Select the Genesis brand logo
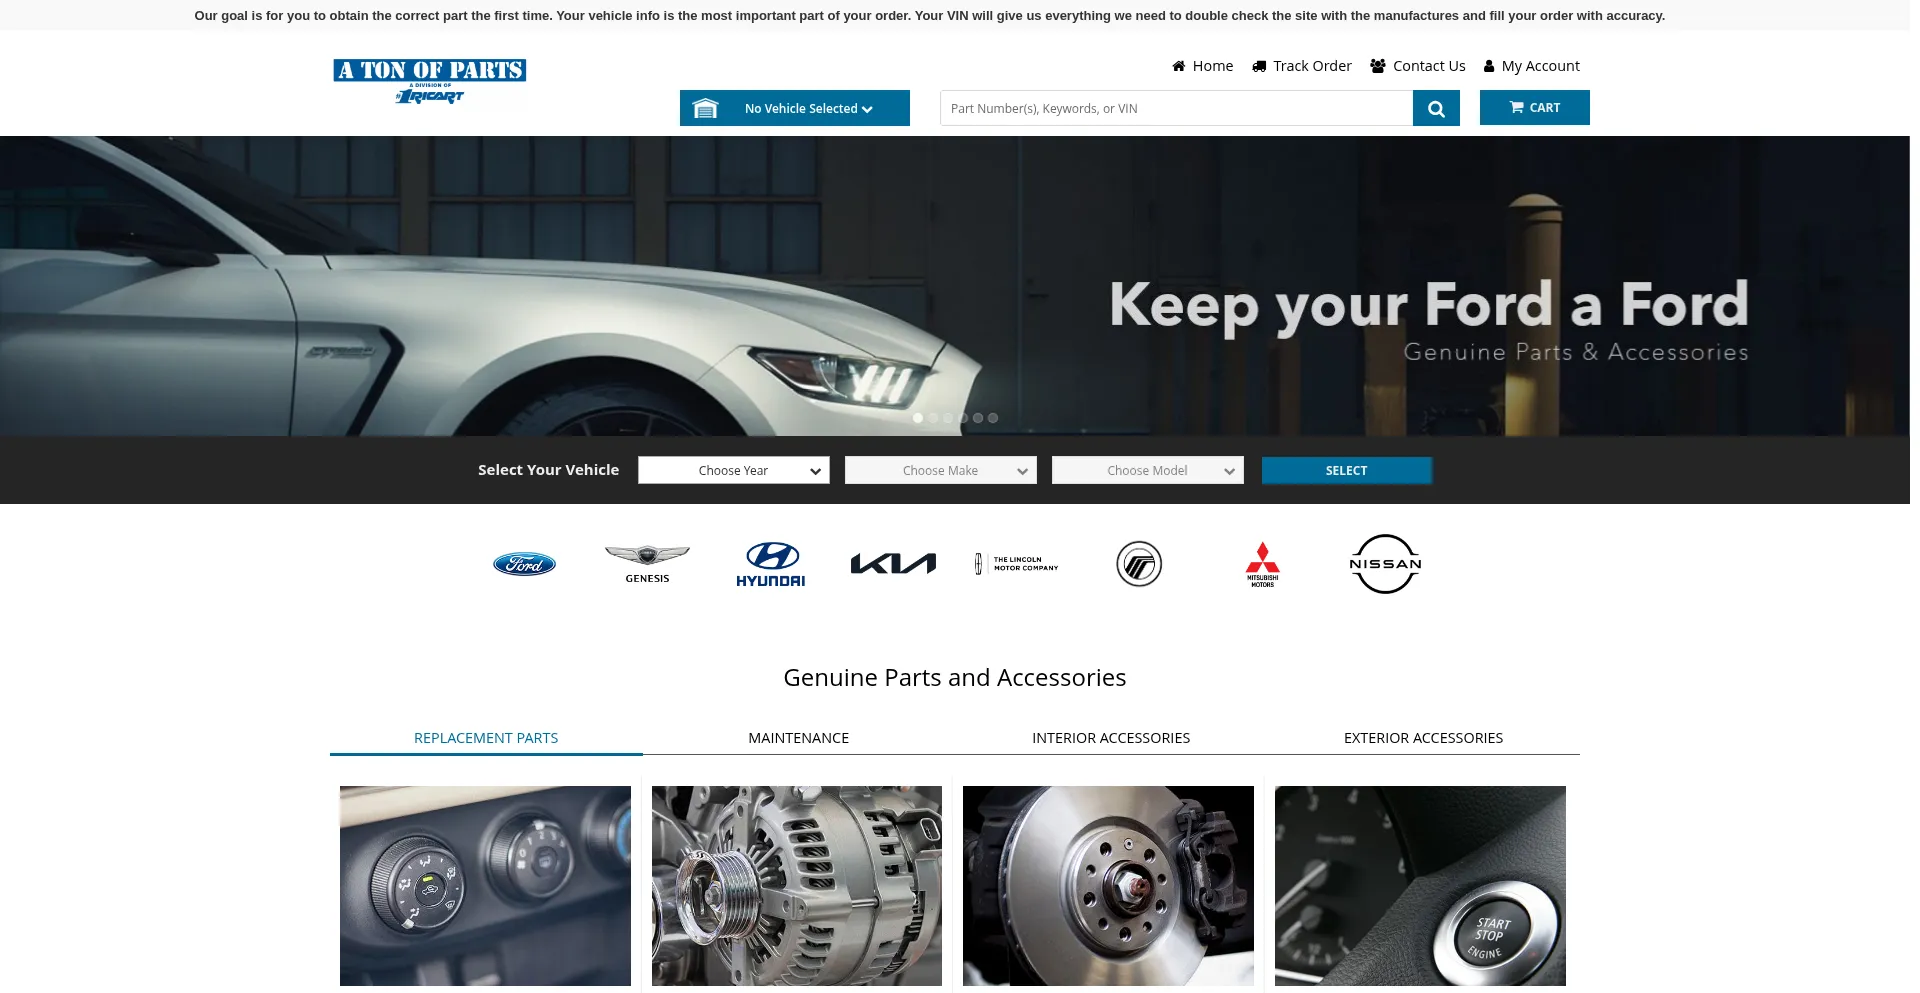This screenshot has height=993, width=1920. point(647,564)
